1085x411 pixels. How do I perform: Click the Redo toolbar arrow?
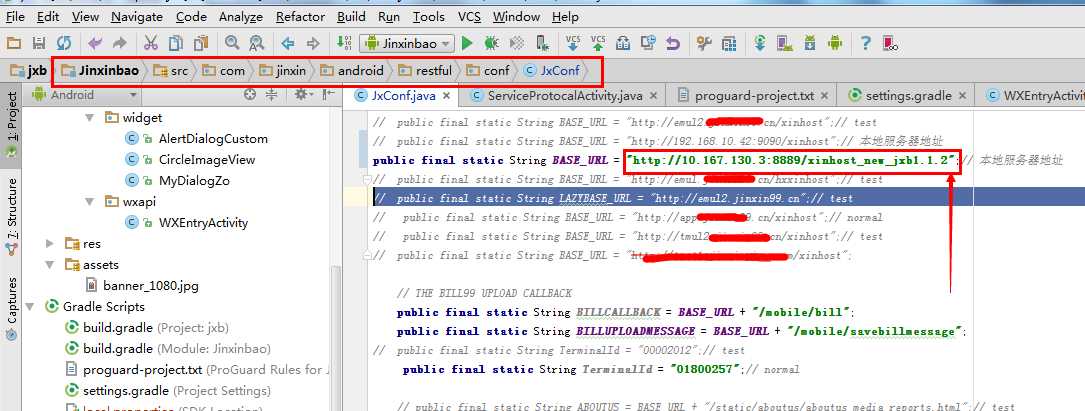point(120,43)
